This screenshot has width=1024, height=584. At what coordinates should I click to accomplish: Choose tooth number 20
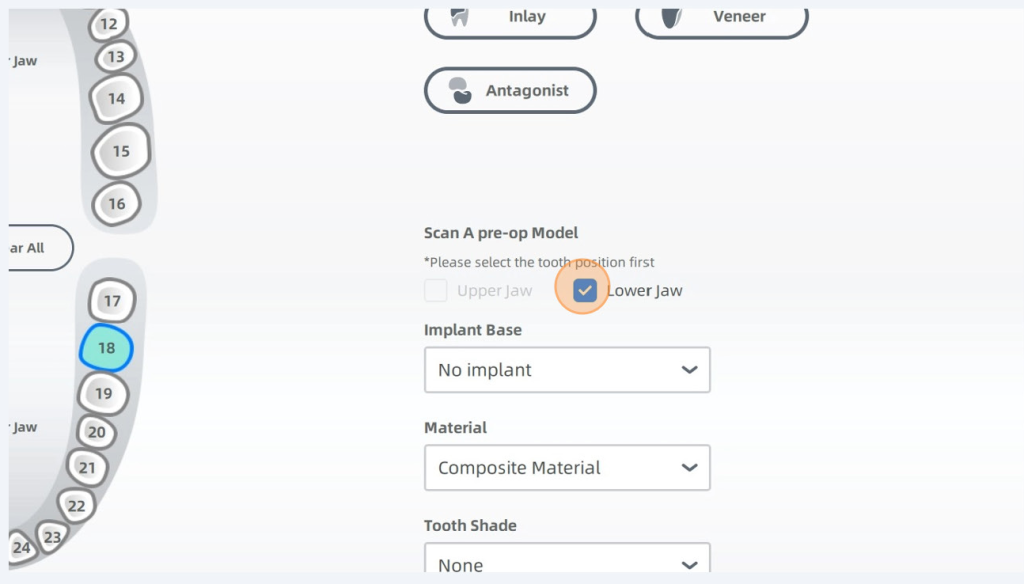point(96,433)
